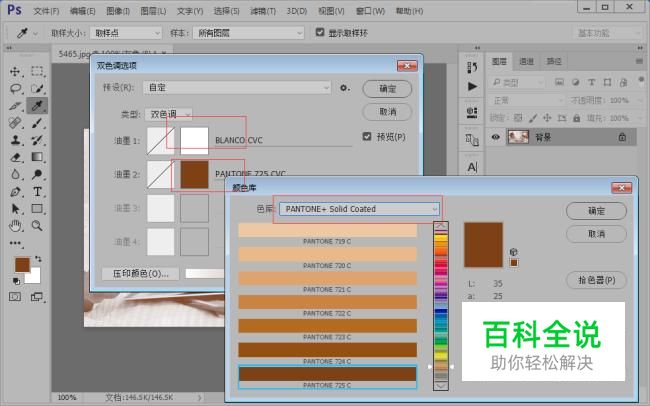650x406 pixels.
Task: Toggle Quick Mask mode
Action: click(x=15, y=297)
